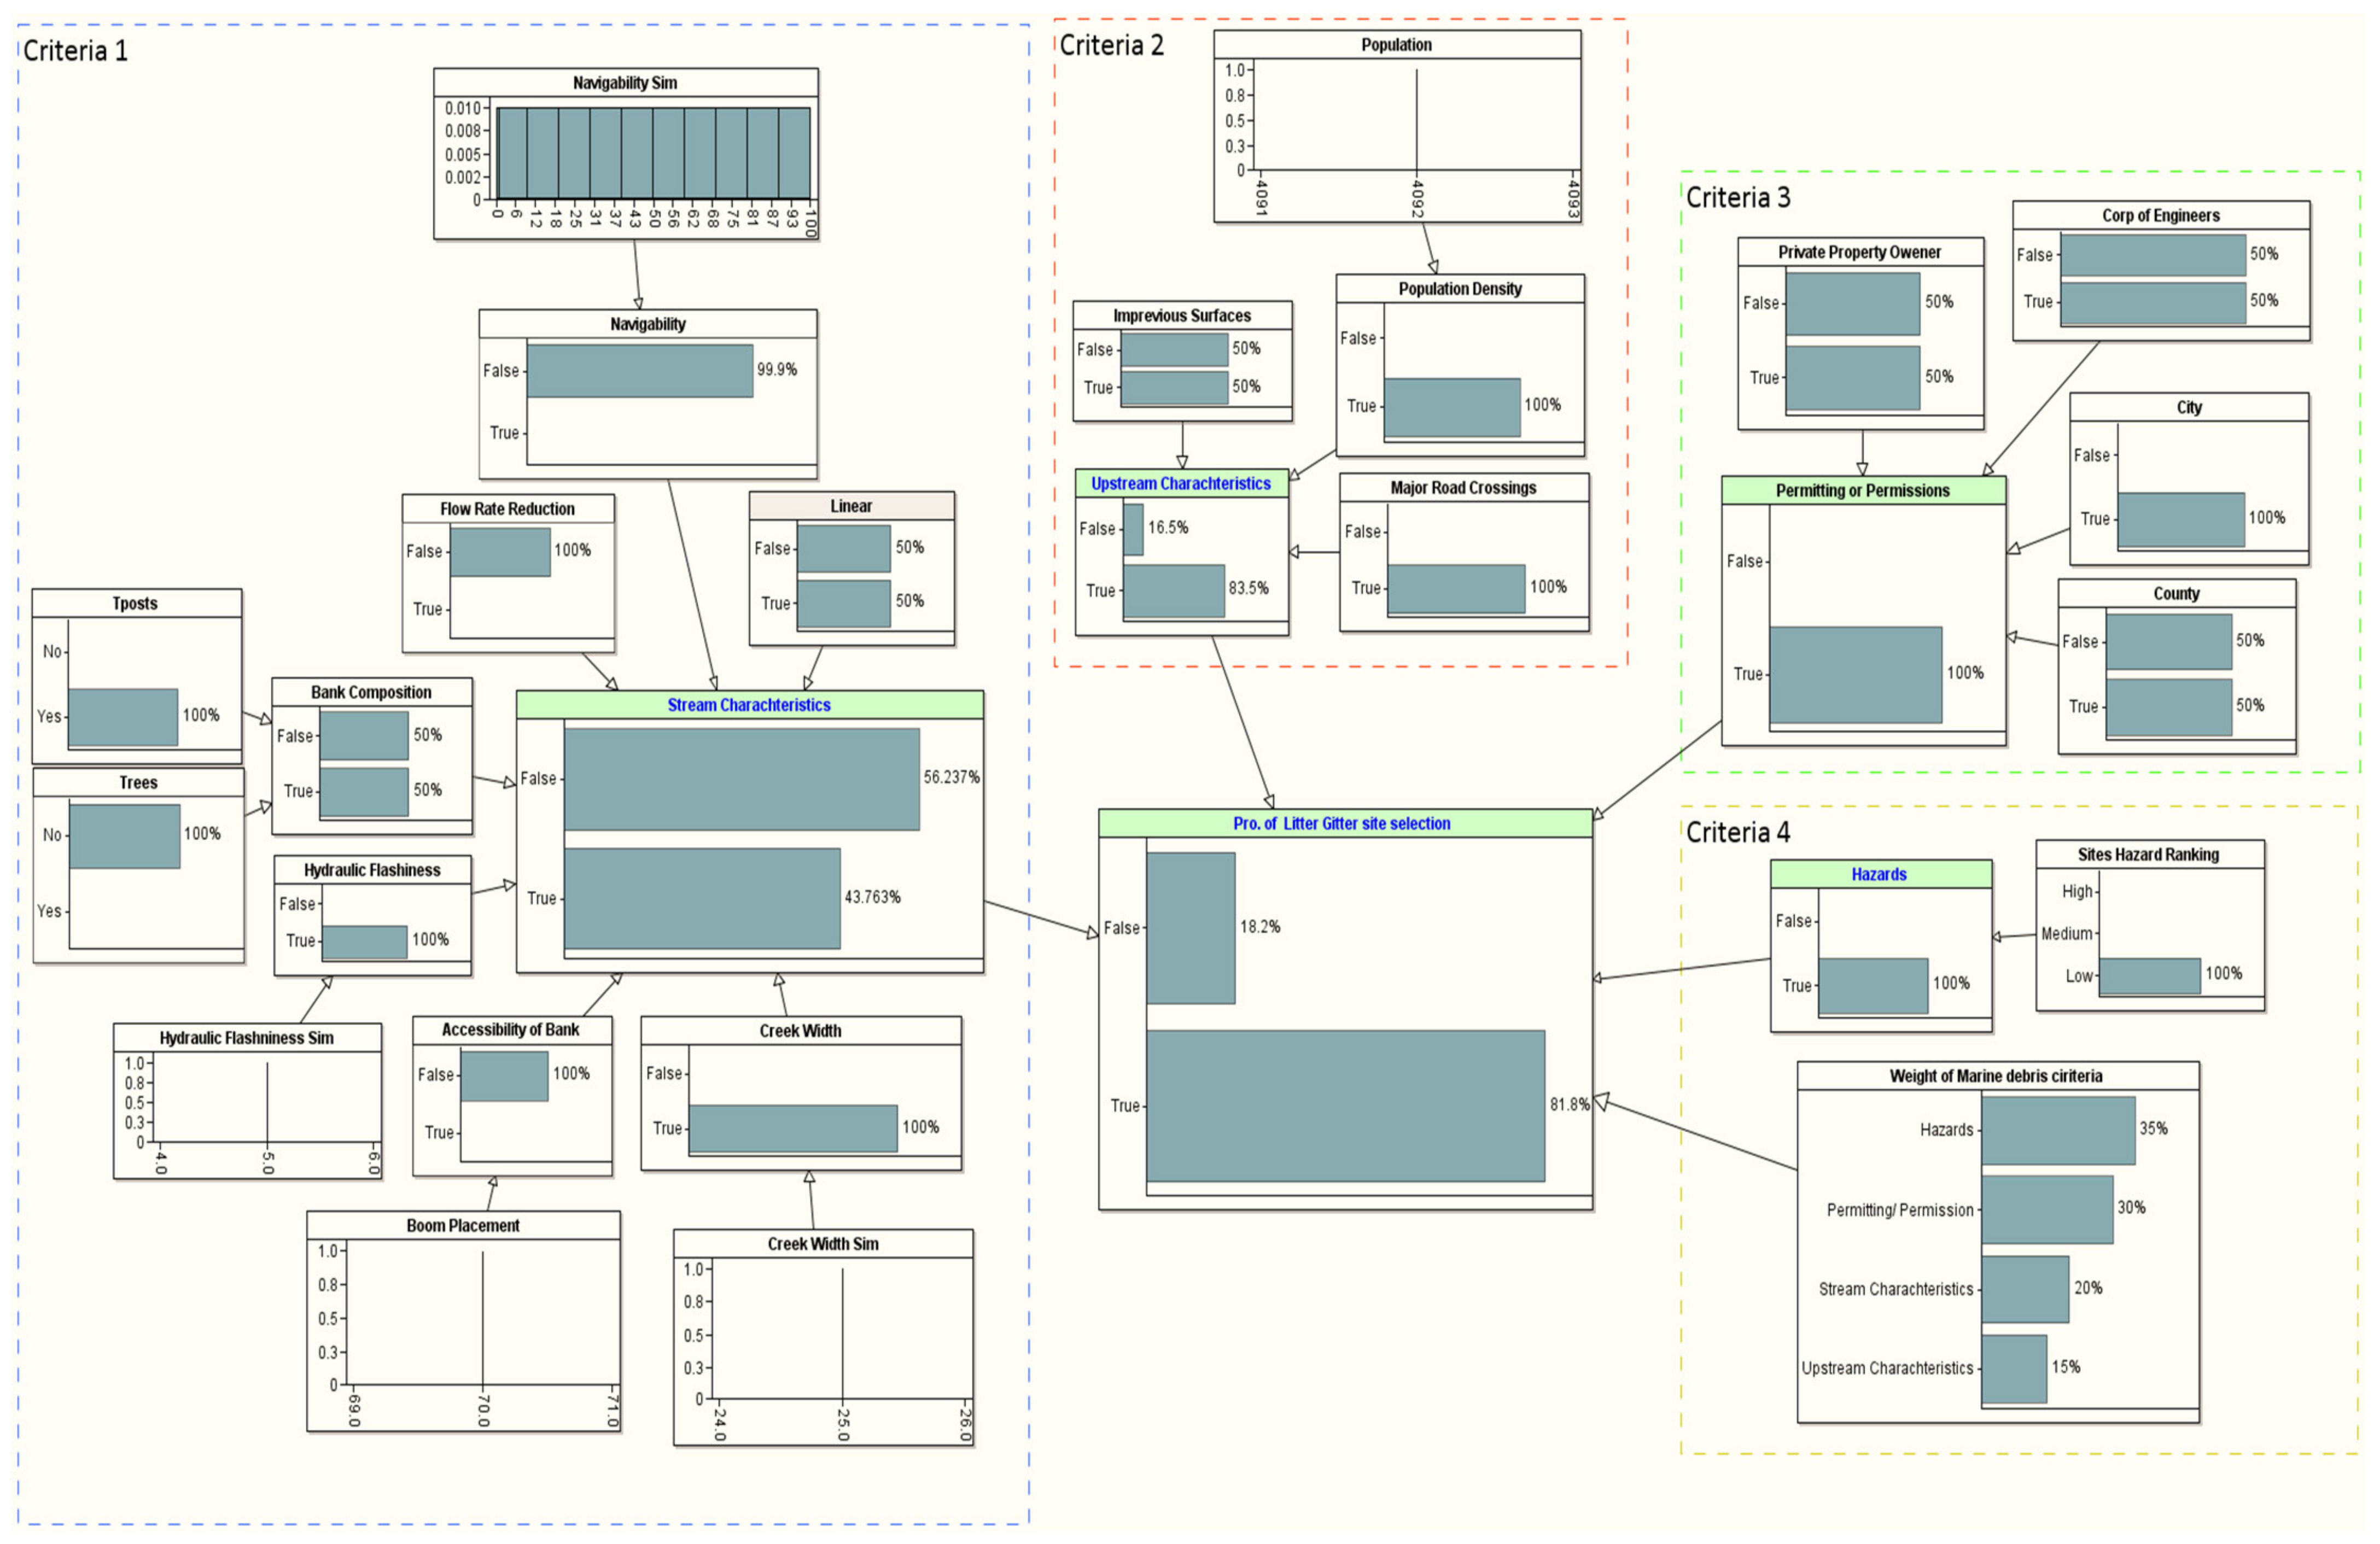Select the Navigability Sim node title
Image resolution: width=2380 pixels, height=1544 pixels.
[x=625, y=83]
